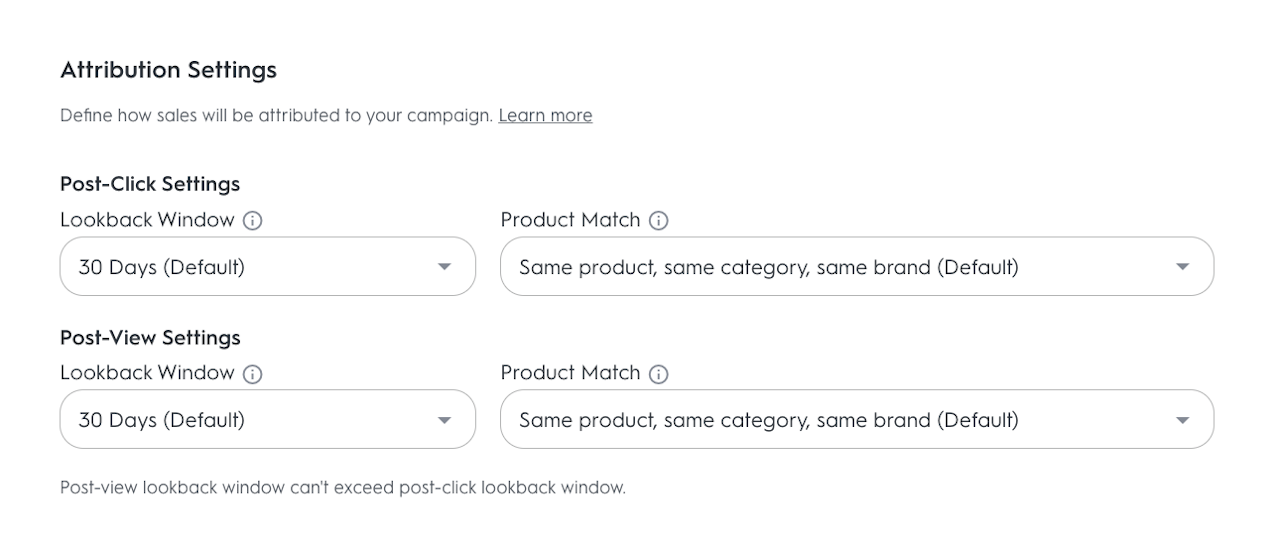Click caret arrow of Post-View Product Match dropdown

click(1183, 420)
